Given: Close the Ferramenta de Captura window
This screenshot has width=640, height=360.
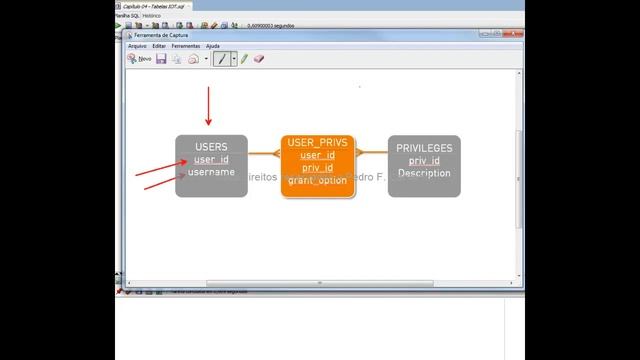Looking at the screenshot, I should pos(513,33).
